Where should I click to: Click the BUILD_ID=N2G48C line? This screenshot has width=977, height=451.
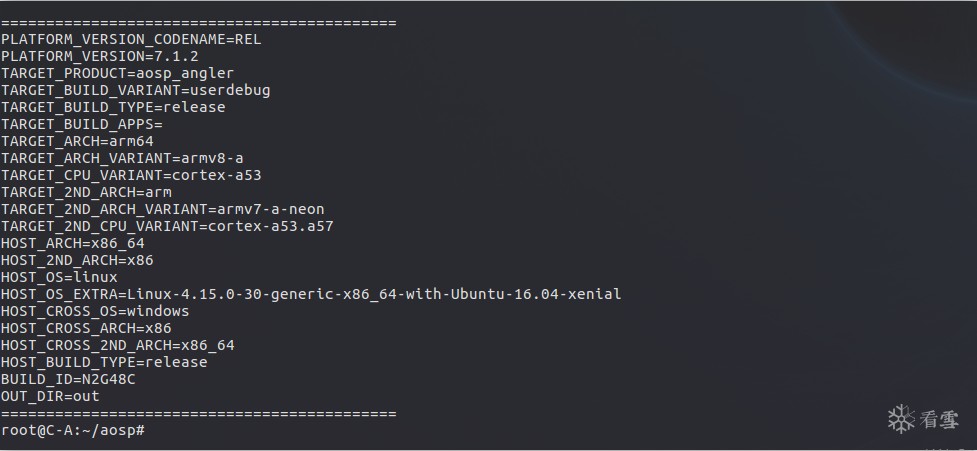(68, 379)
